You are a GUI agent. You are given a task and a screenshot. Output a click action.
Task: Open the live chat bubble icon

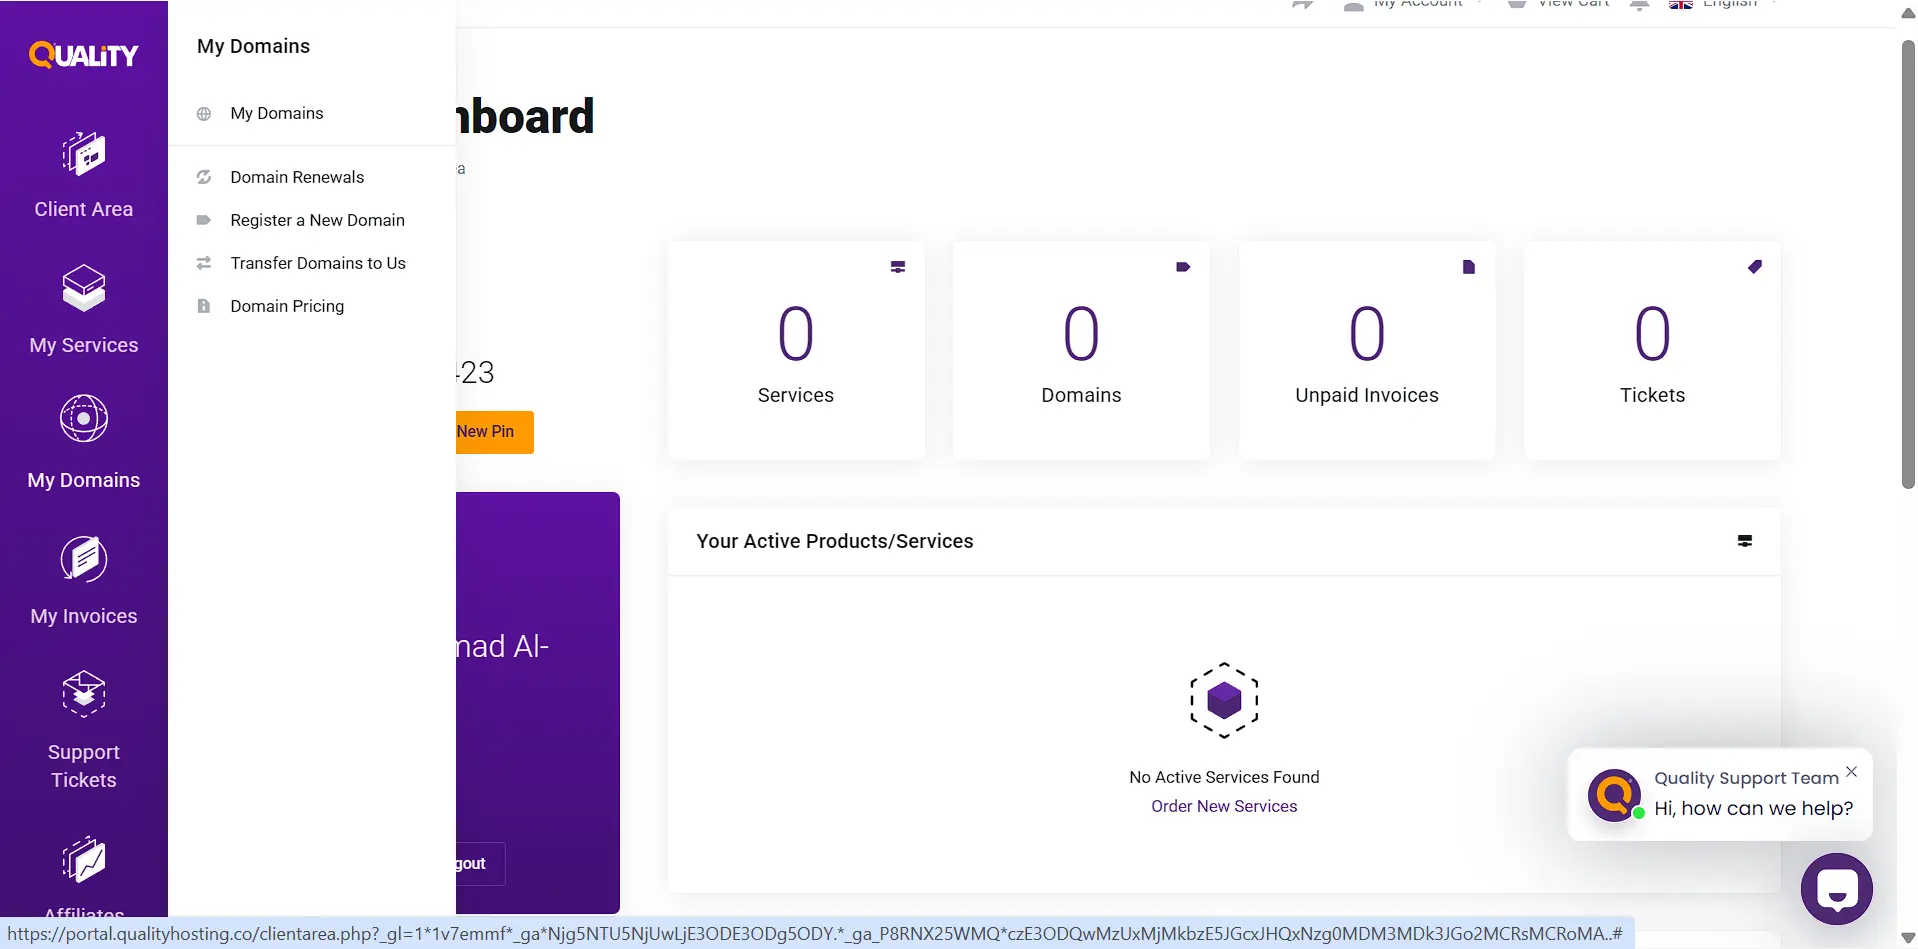tap(1836, 889)
